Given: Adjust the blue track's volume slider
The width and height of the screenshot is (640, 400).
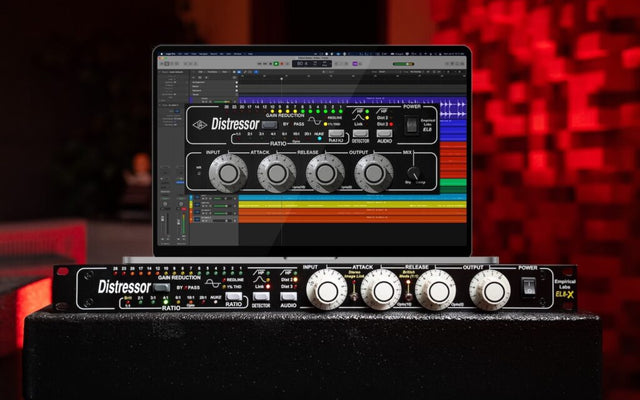Looking at the screenshot, I should pos(222,199).
